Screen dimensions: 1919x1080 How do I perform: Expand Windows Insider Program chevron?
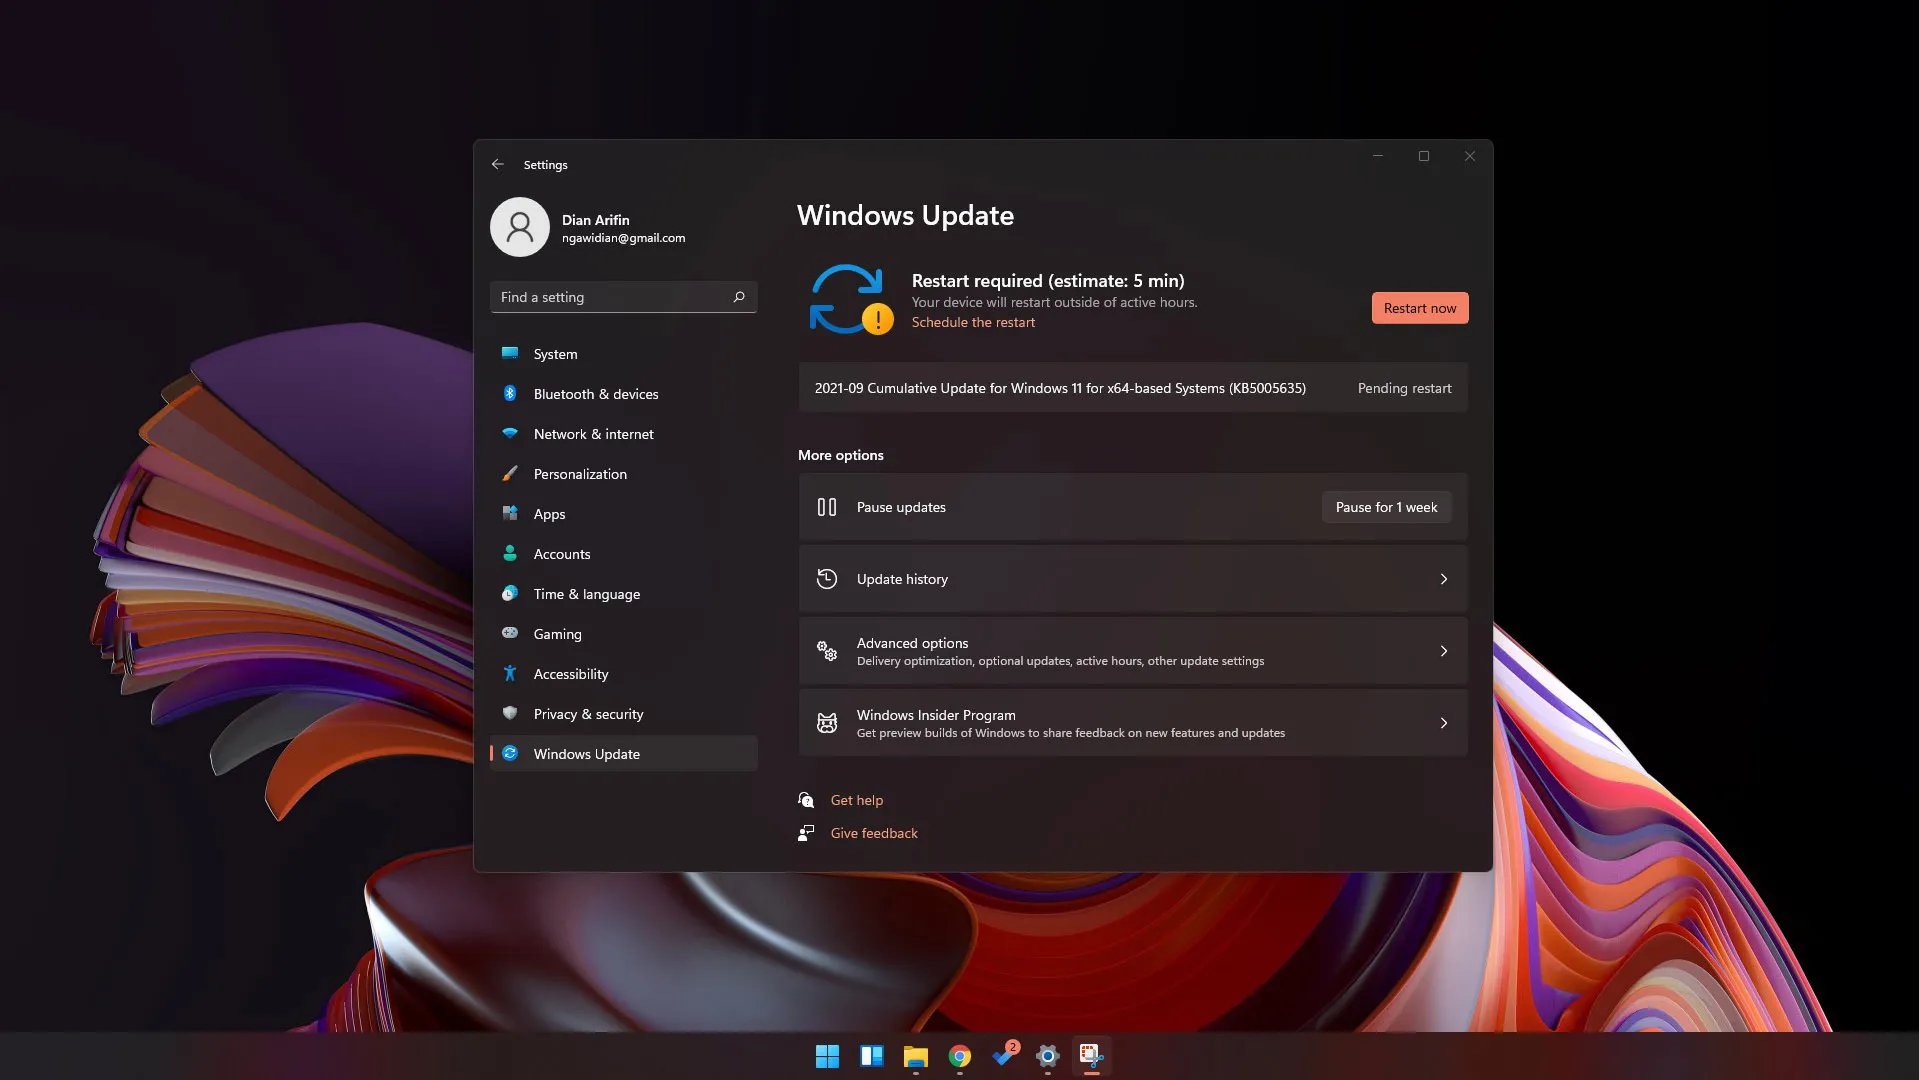pos(1443,723)
